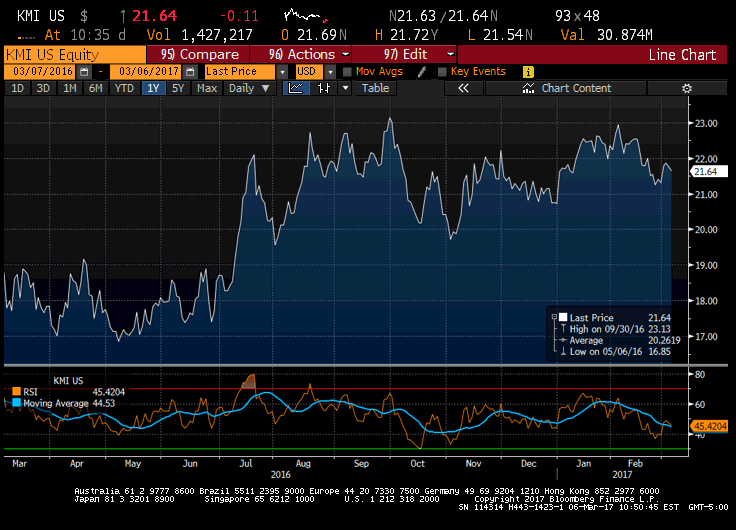Viewport: 736px width, 530px height.
Task: Expand the chart type dropdown arrow
Action: [345, 88]
